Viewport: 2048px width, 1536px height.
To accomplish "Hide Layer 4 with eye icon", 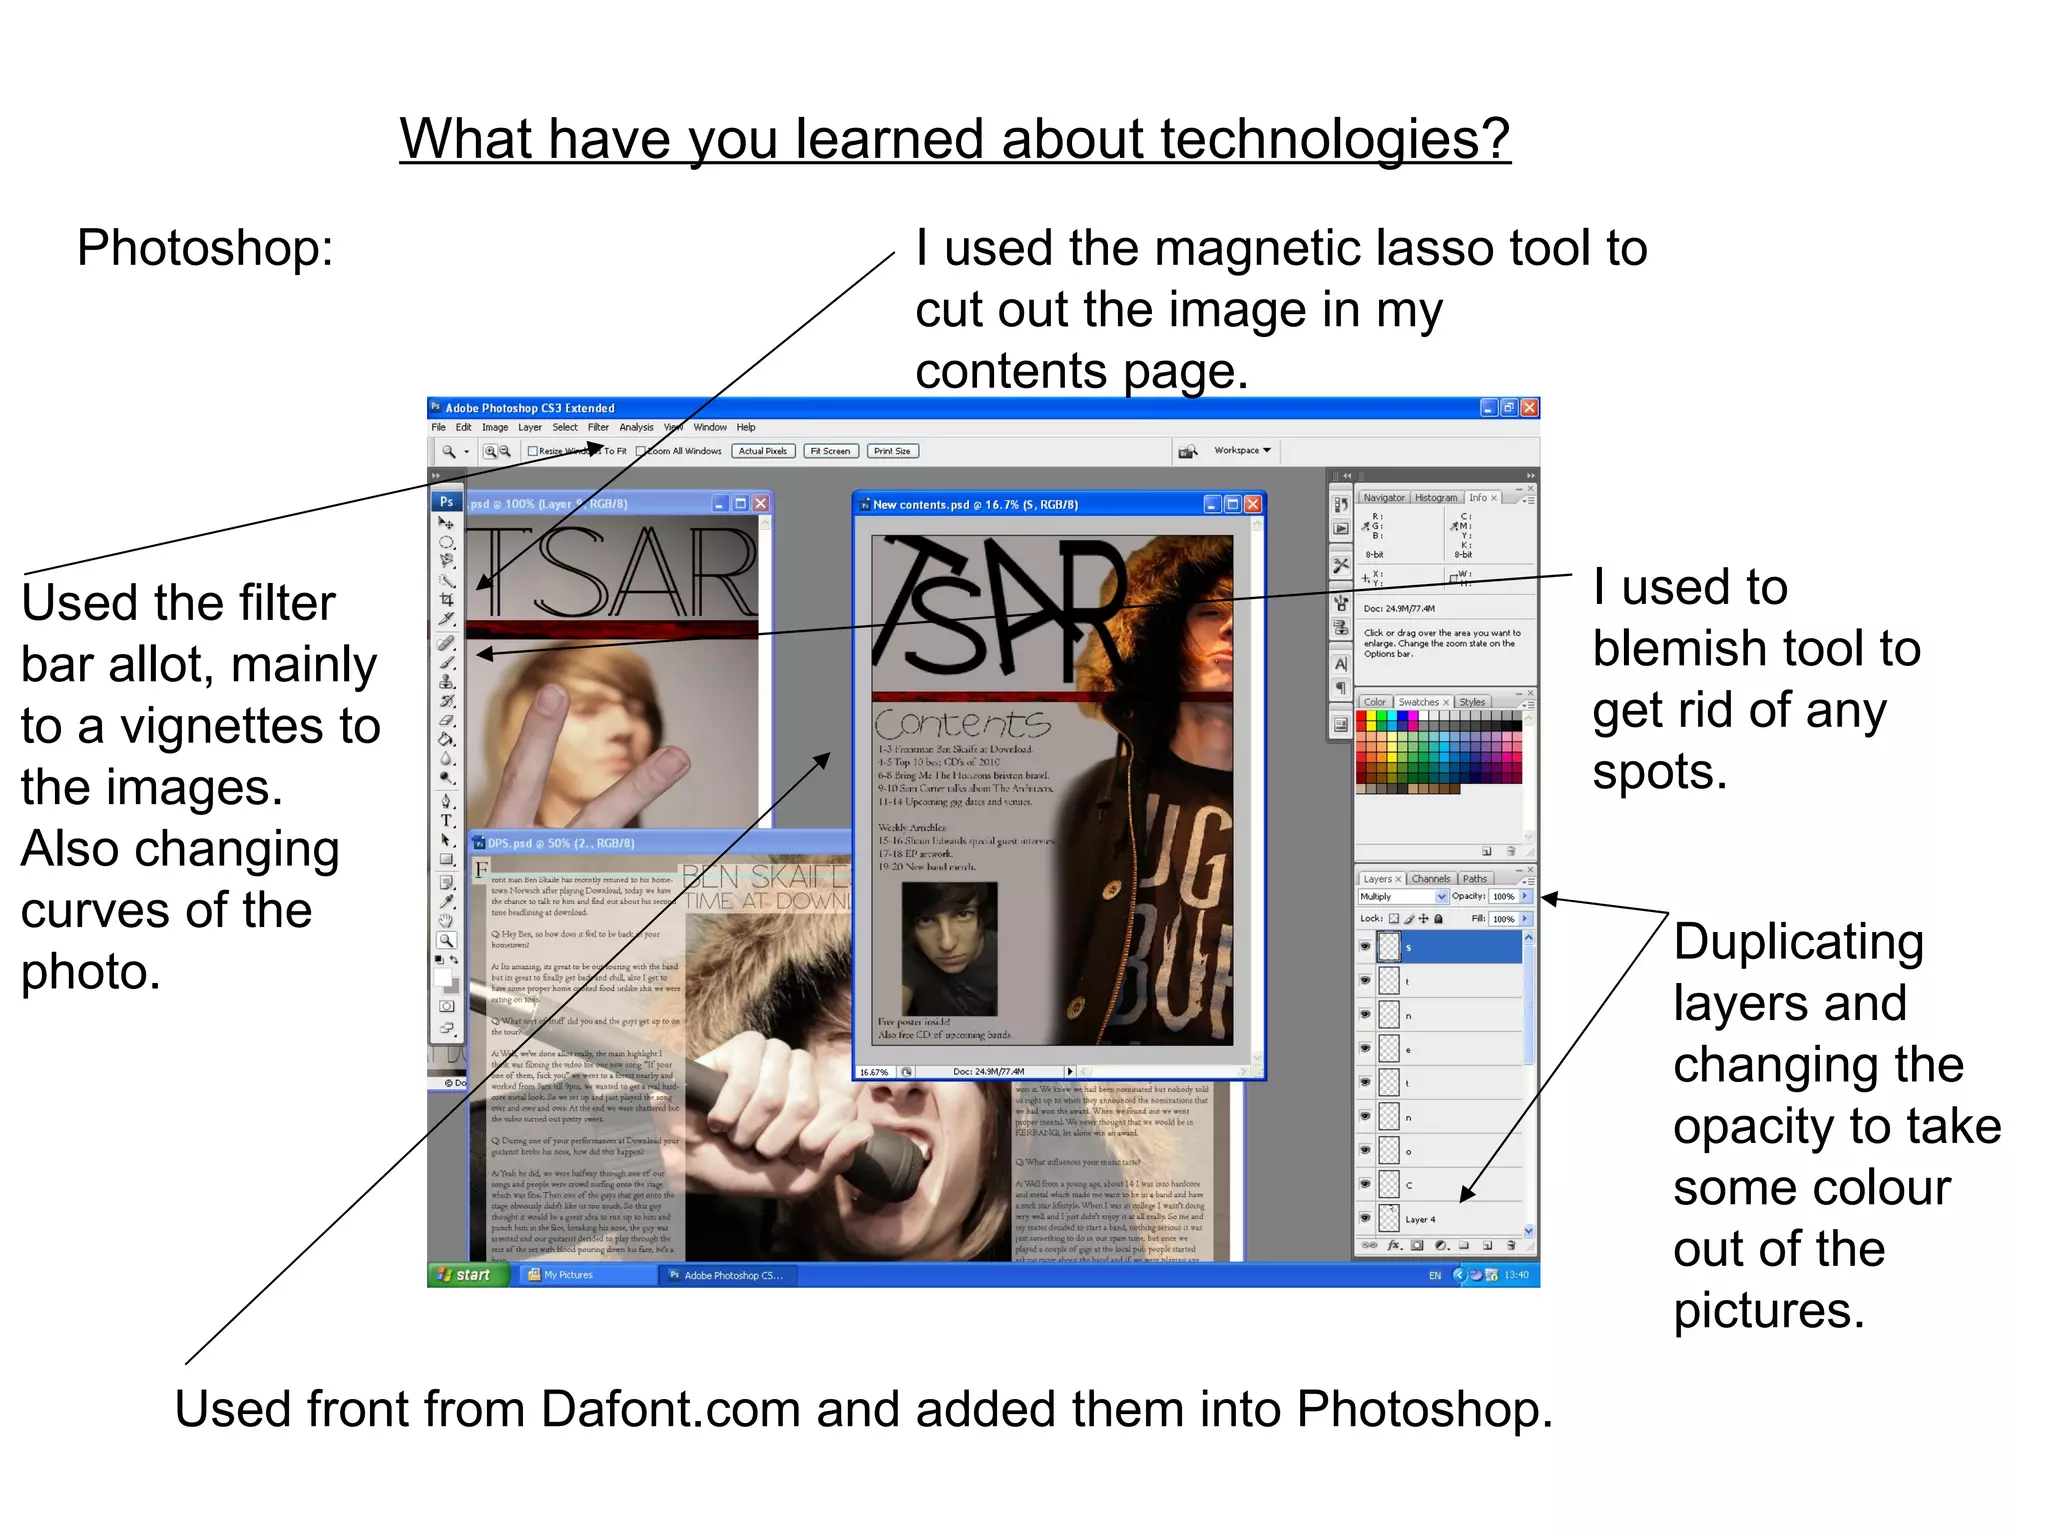I will coord(1365,1218).
